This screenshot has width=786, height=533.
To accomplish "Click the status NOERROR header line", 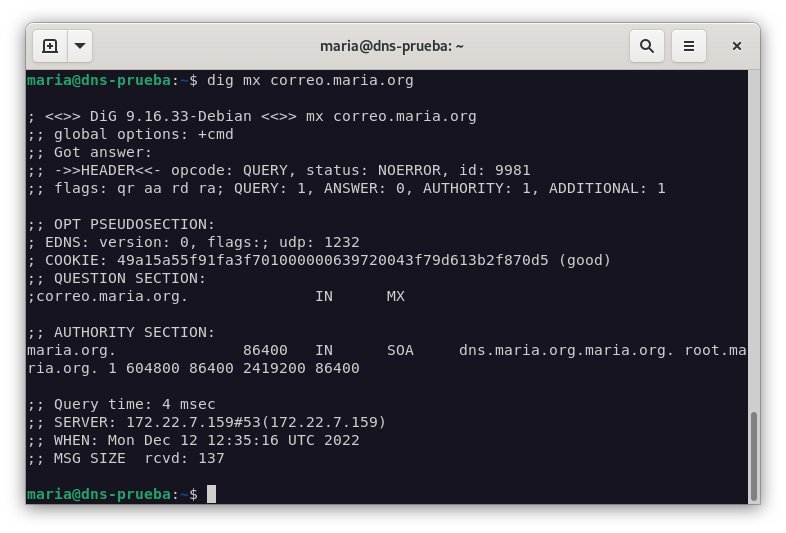I will click(x=279, y=170).
